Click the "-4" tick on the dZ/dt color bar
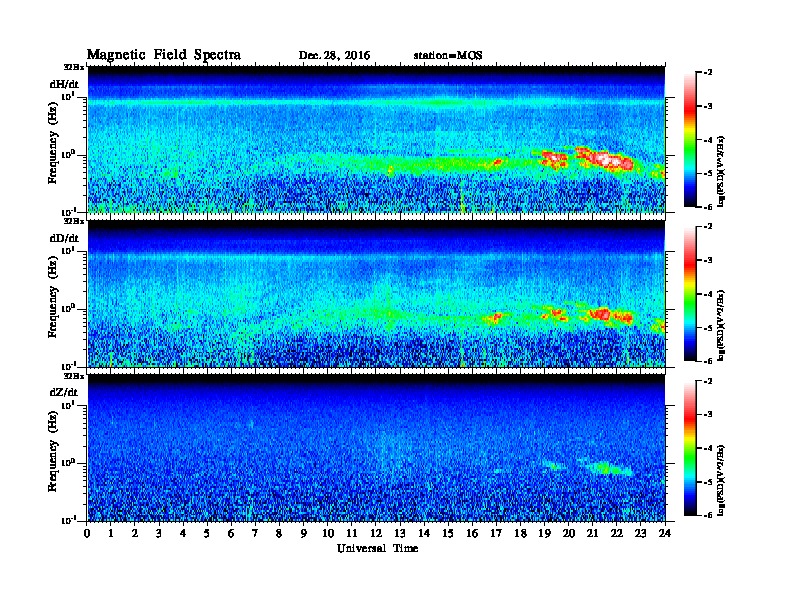Image resolution: width=792 pixels, height=612 pixels. [708, 448]
